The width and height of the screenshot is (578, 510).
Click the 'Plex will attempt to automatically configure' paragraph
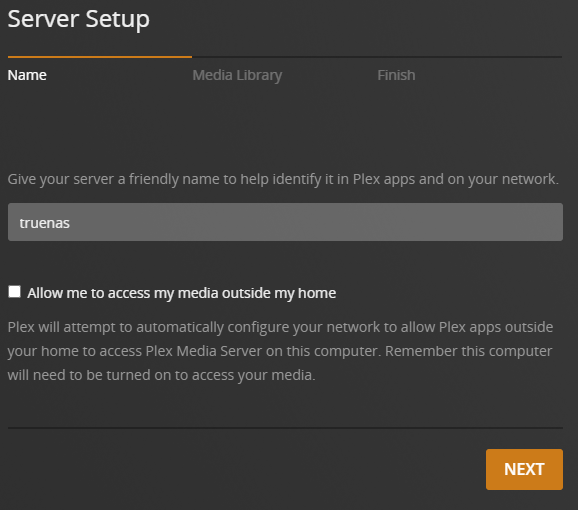(x=280, y=351)
